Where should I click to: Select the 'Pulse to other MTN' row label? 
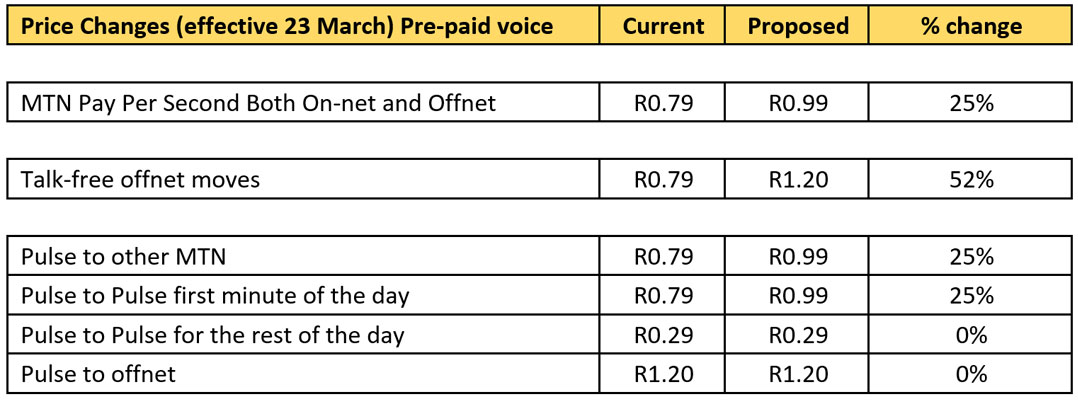point(123,257)
